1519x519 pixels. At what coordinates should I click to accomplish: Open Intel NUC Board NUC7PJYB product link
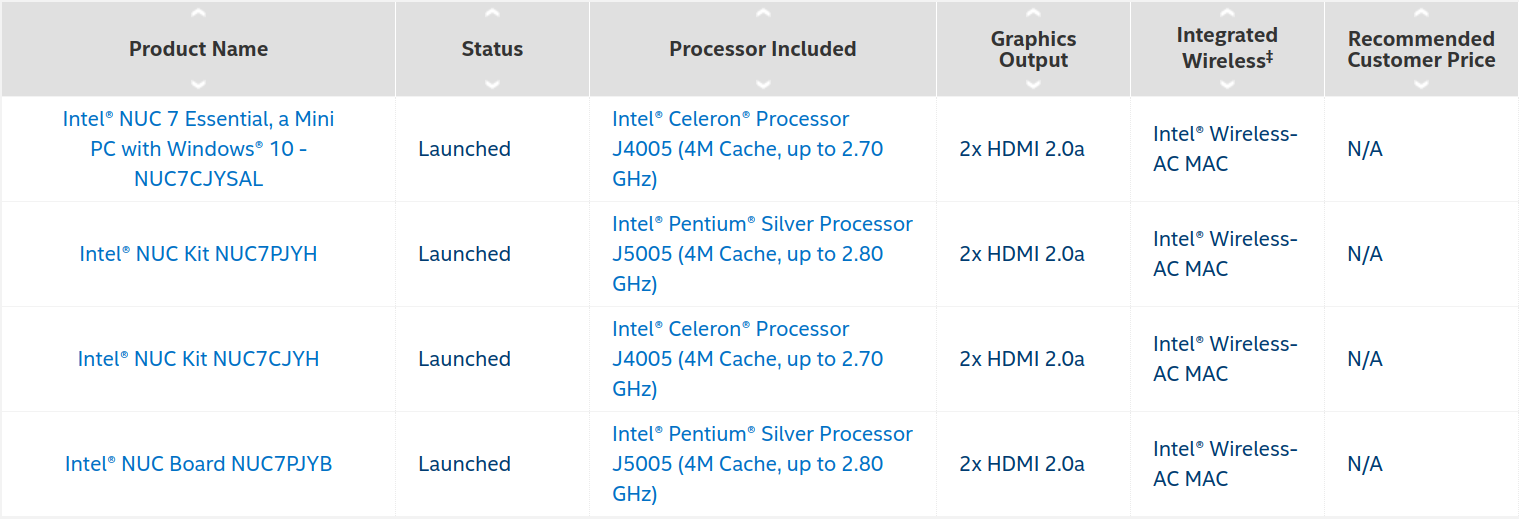click(198, 464)
